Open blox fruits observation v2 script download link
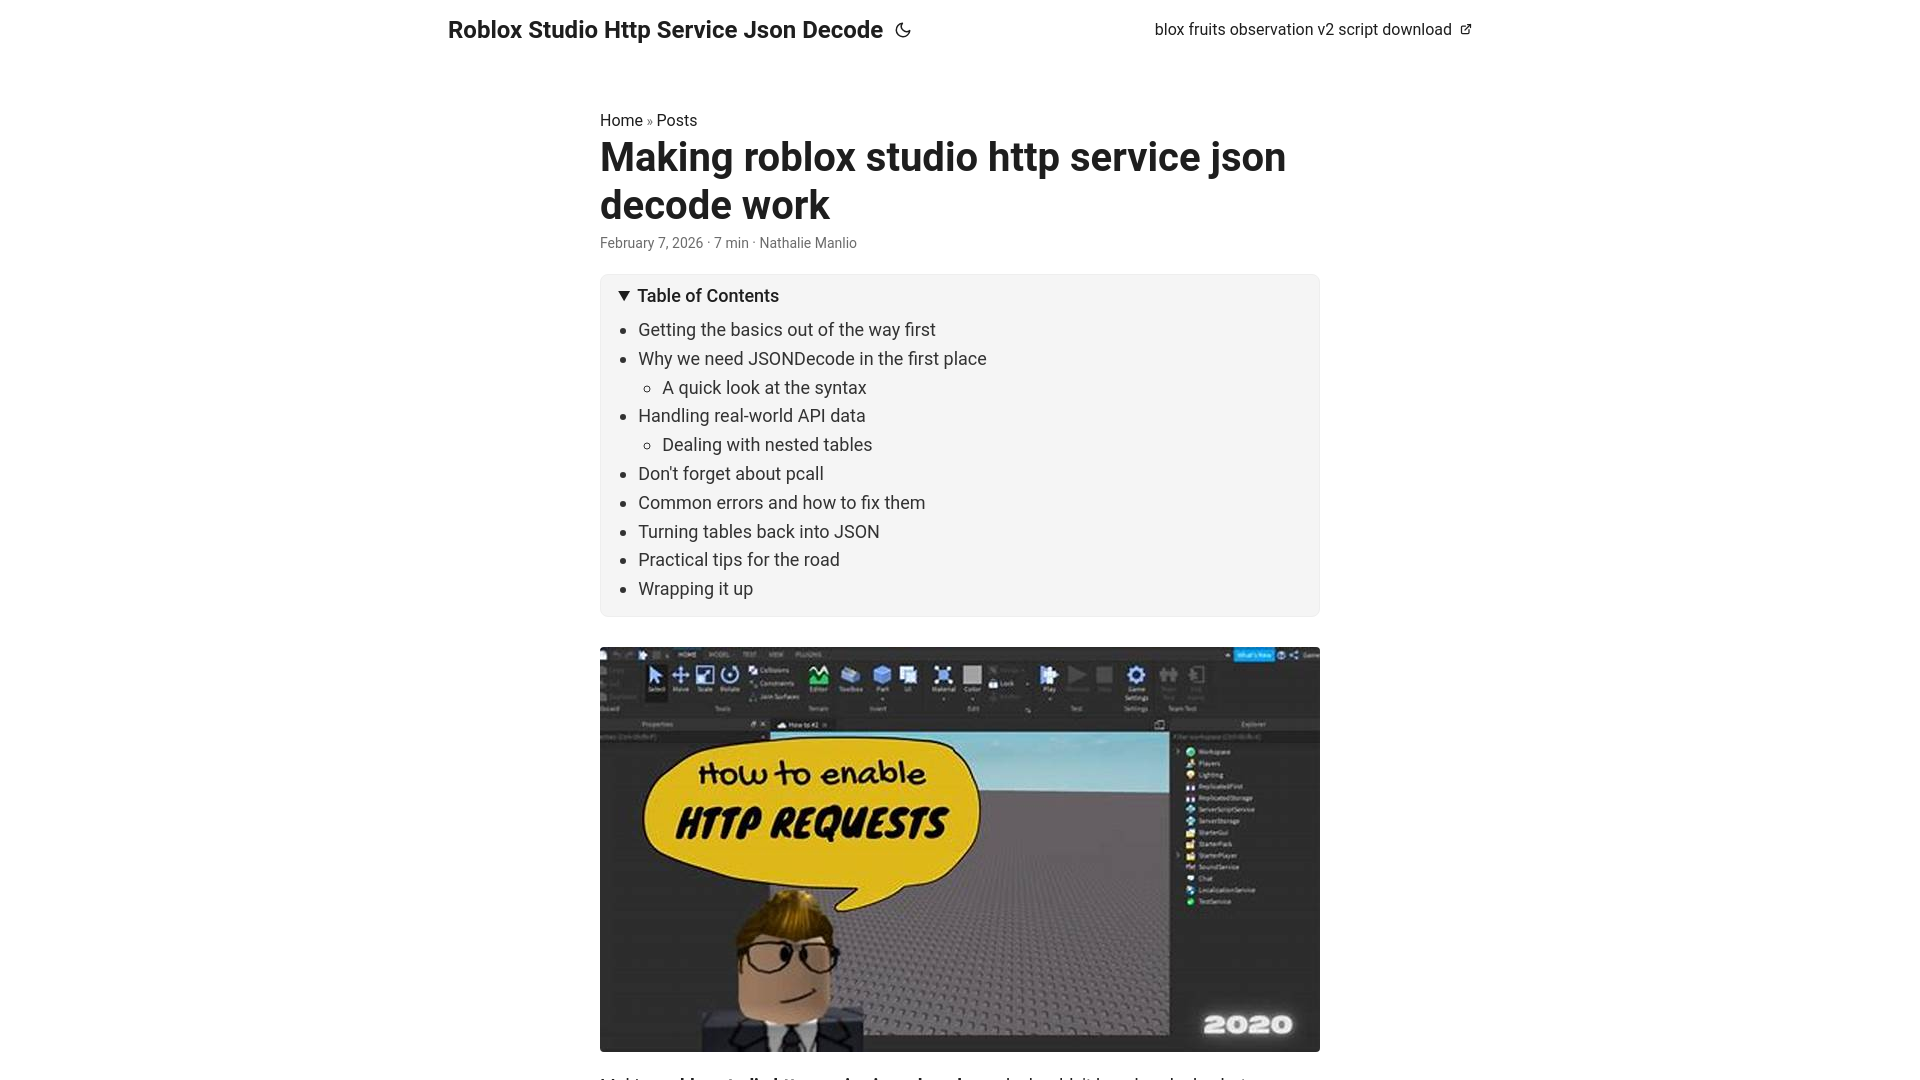Screen dimensions: 1920x1080 (x=1312, y=30)
